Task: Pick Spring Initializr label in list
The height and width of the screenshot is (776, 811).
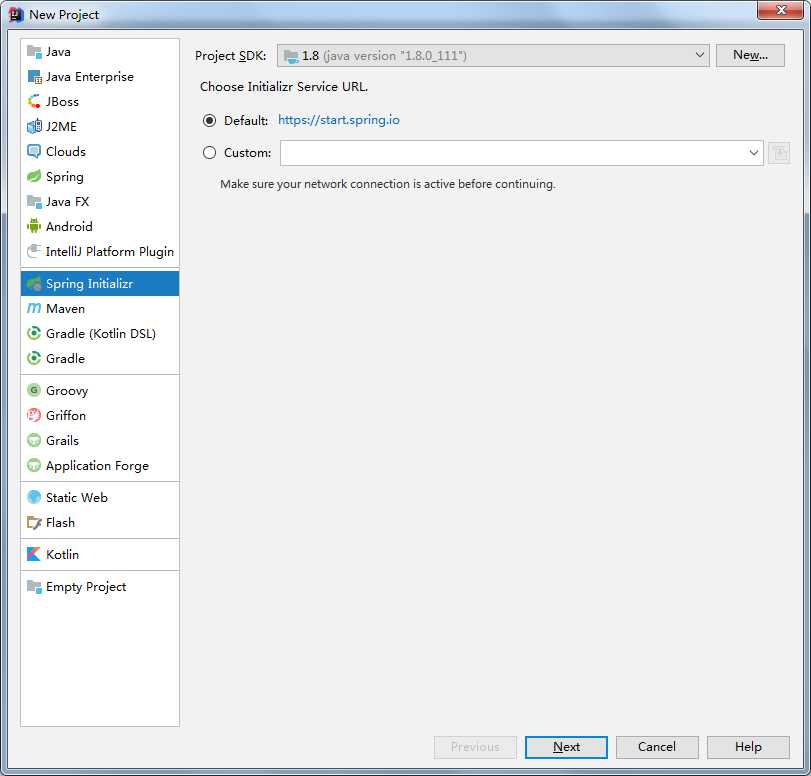Action: [89, 283]
